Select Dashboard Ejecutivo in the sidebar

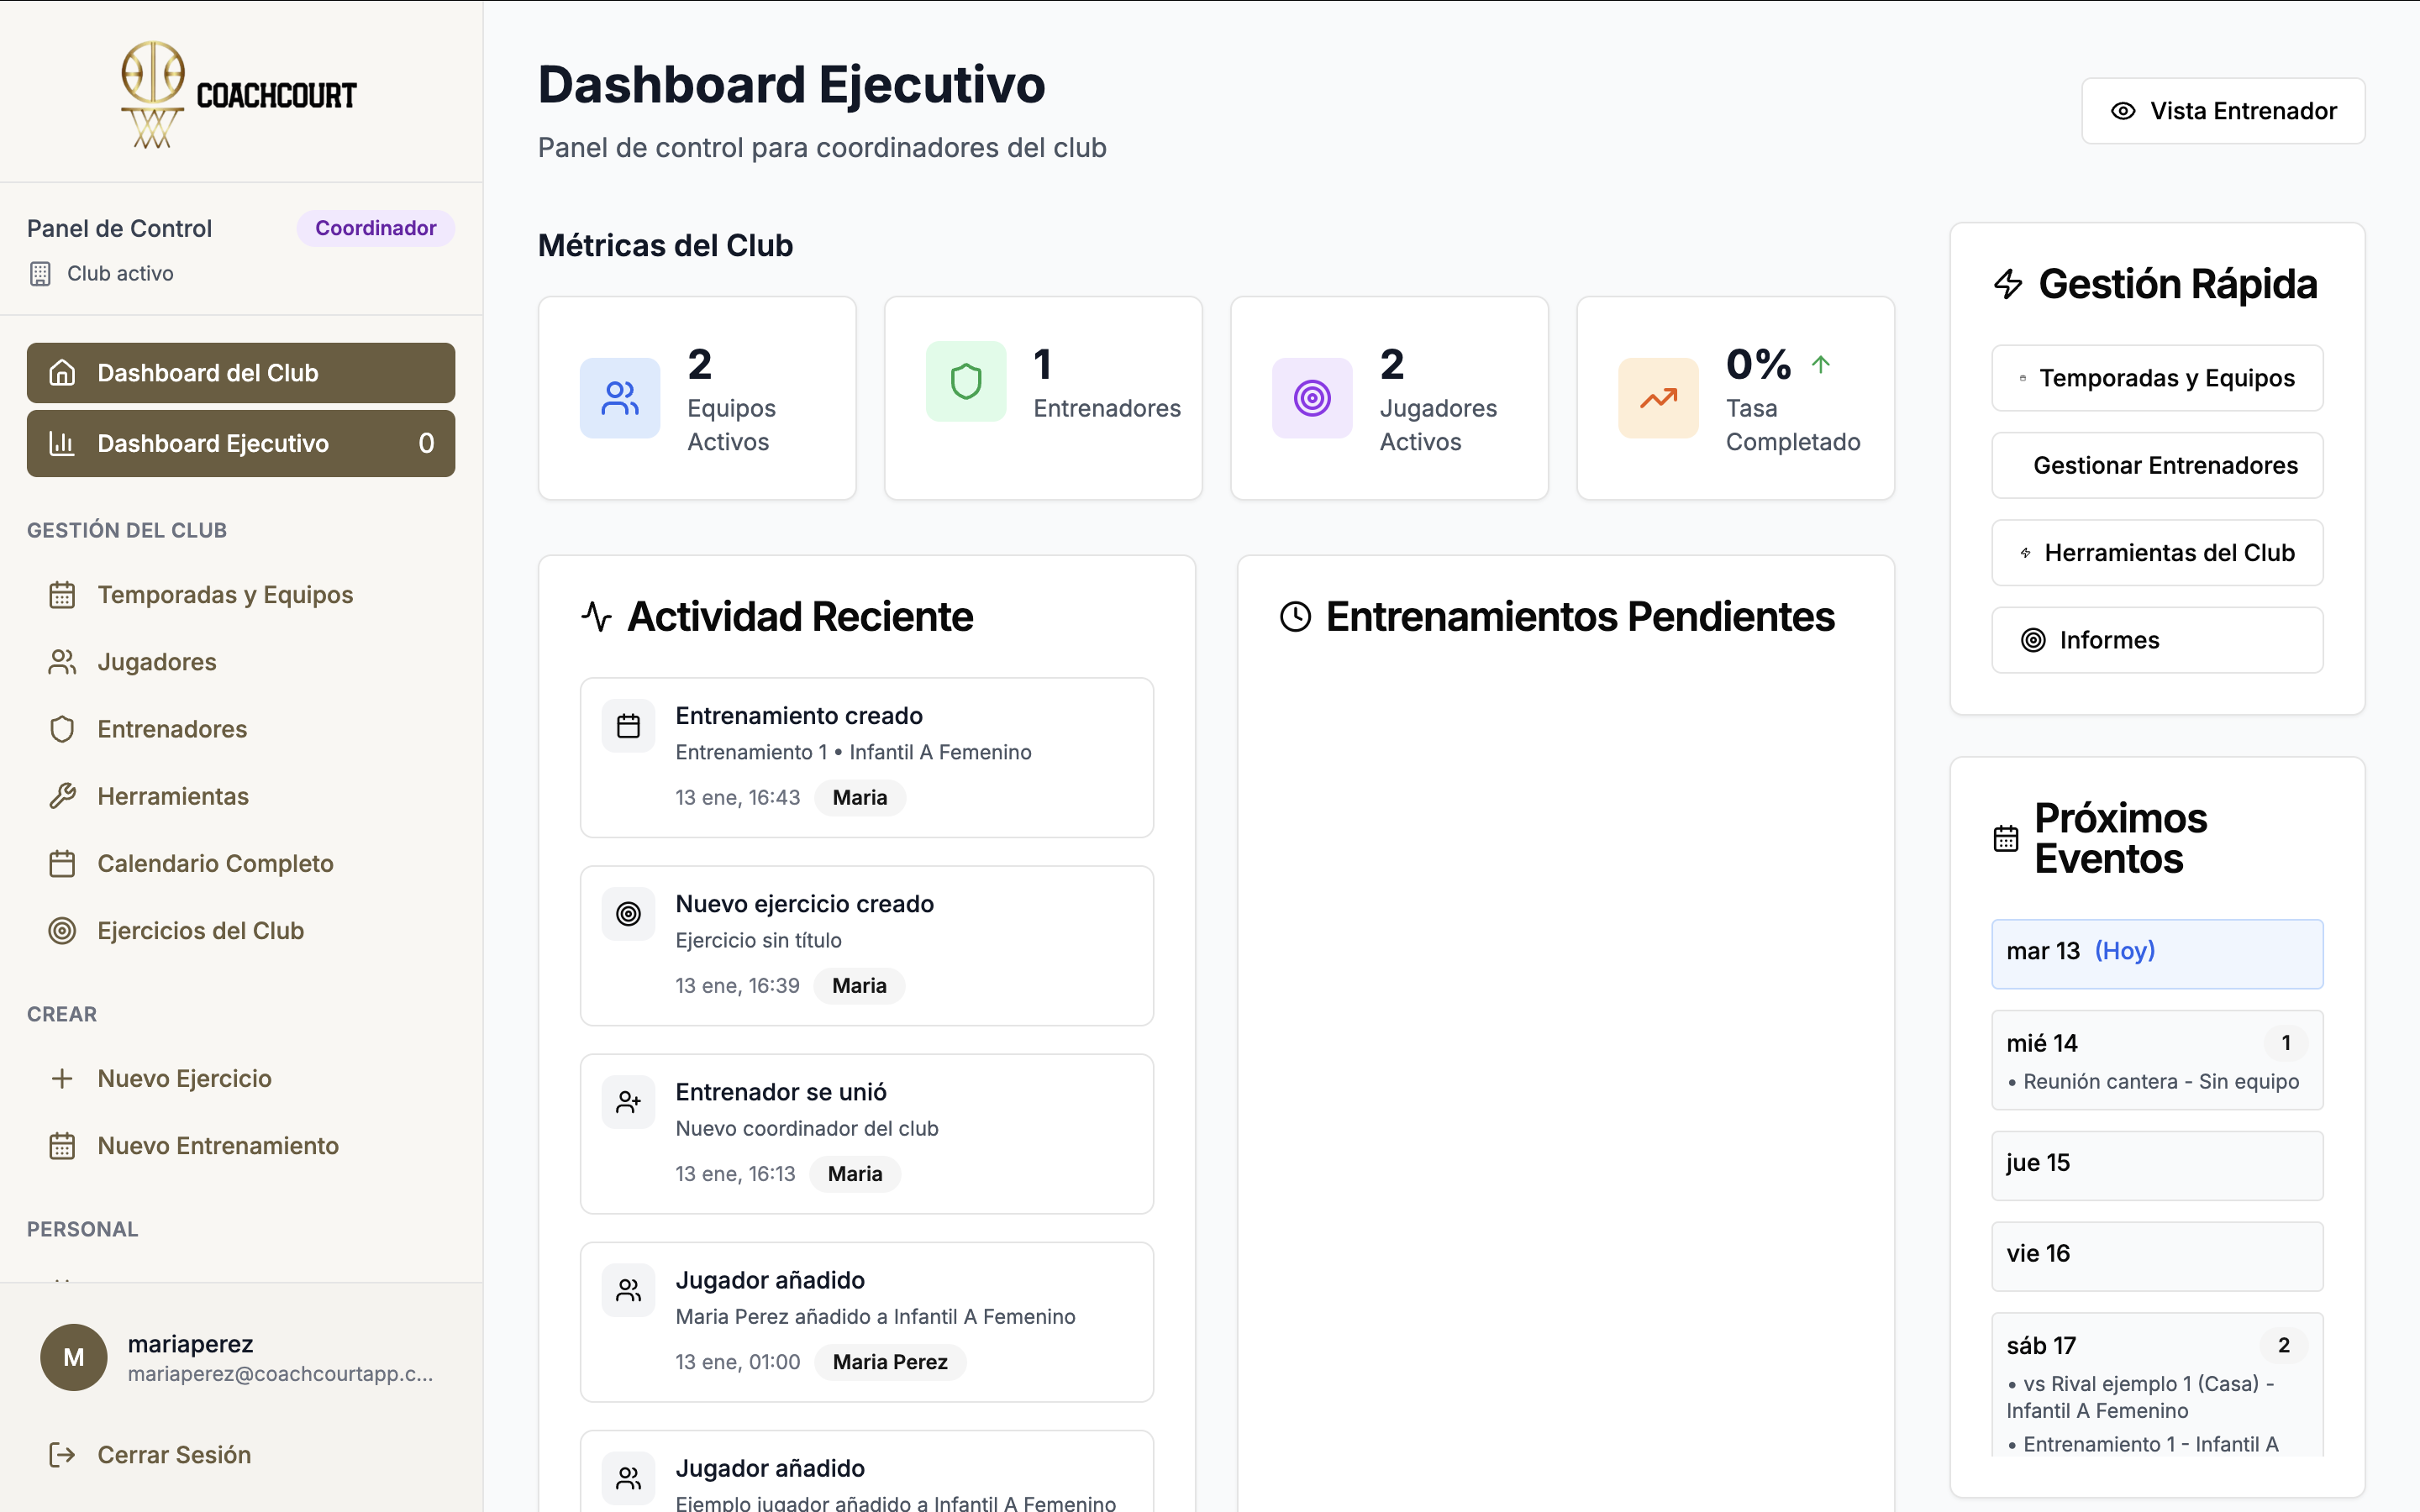[x=240, y=443]
